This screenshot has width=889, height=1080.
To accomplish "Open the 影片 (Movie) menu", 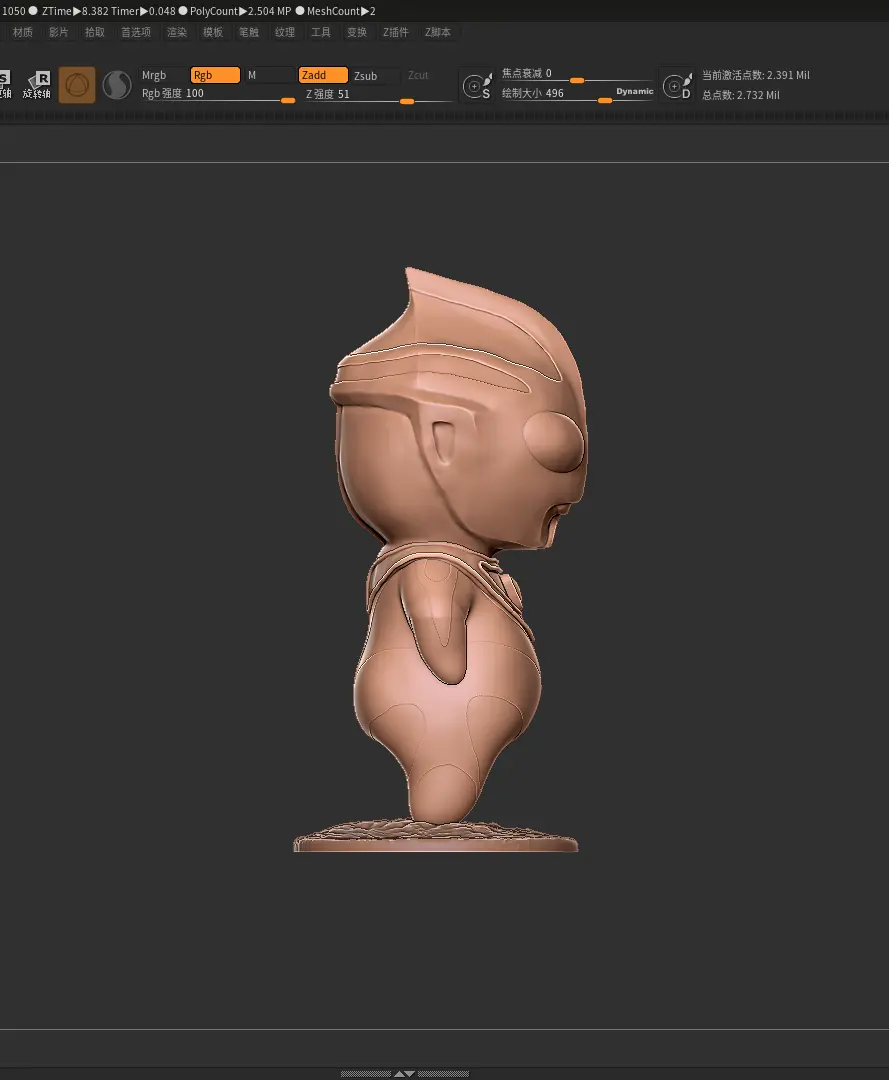I will click(59, 32).
